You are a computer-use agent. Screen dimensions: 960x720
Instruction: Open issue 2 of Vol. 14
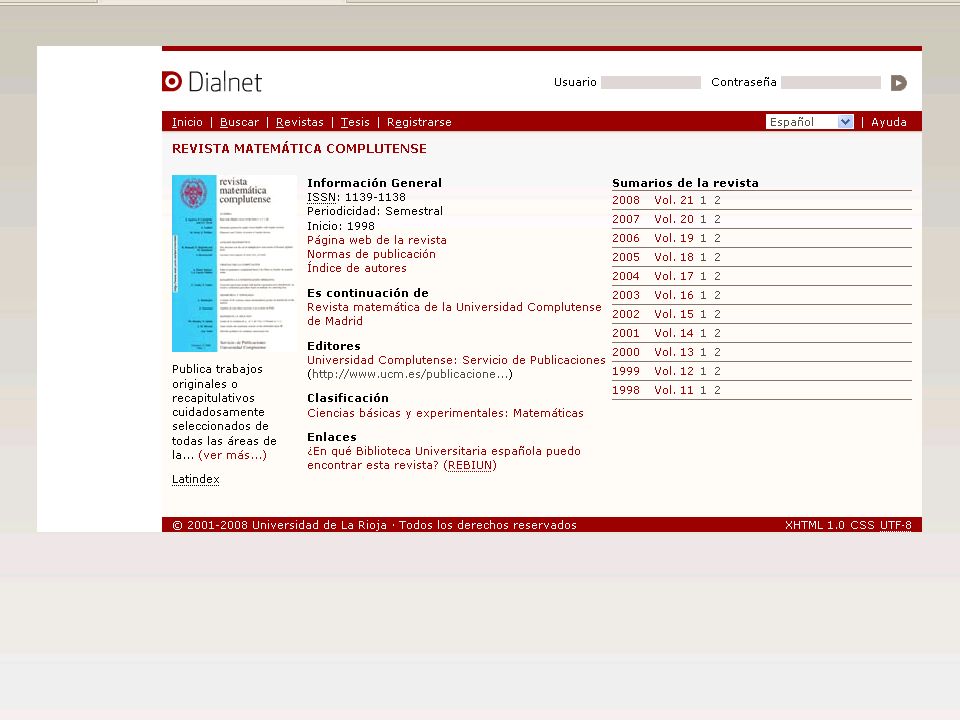tap(718, 333)
